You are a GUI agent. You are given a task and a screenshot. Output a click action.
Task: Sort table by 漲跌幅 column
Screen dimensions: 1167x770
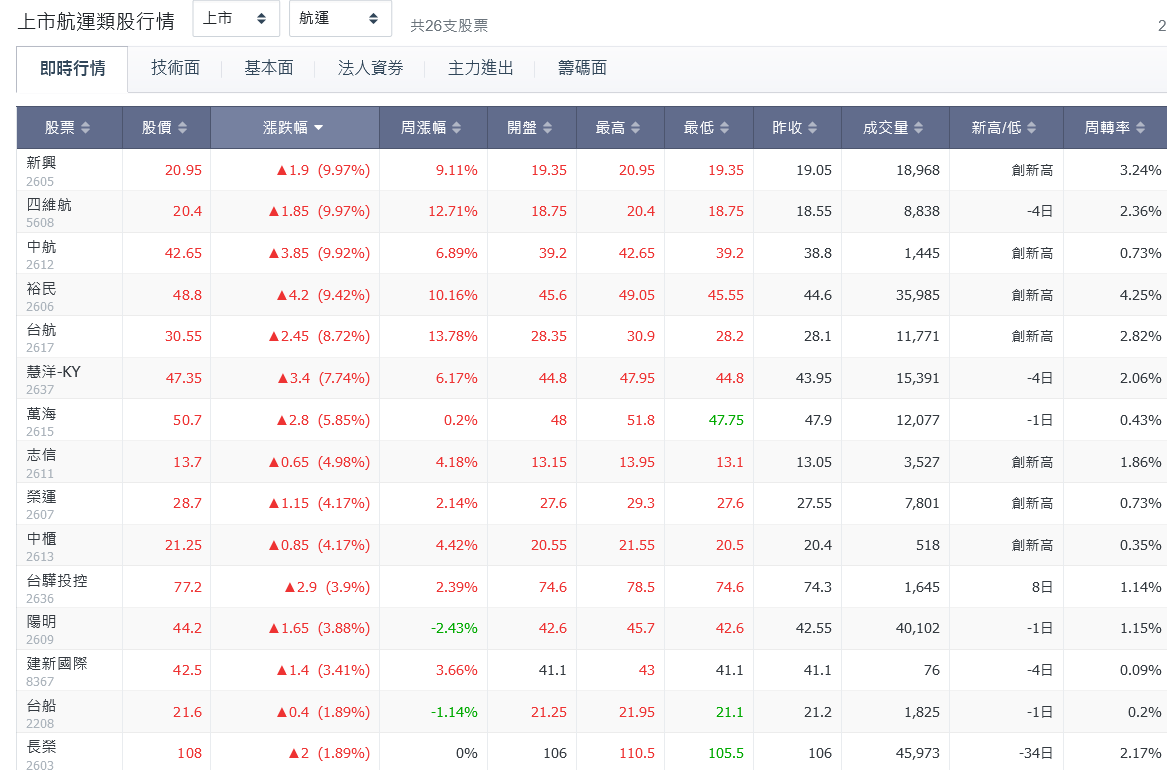tap(295, 128)
